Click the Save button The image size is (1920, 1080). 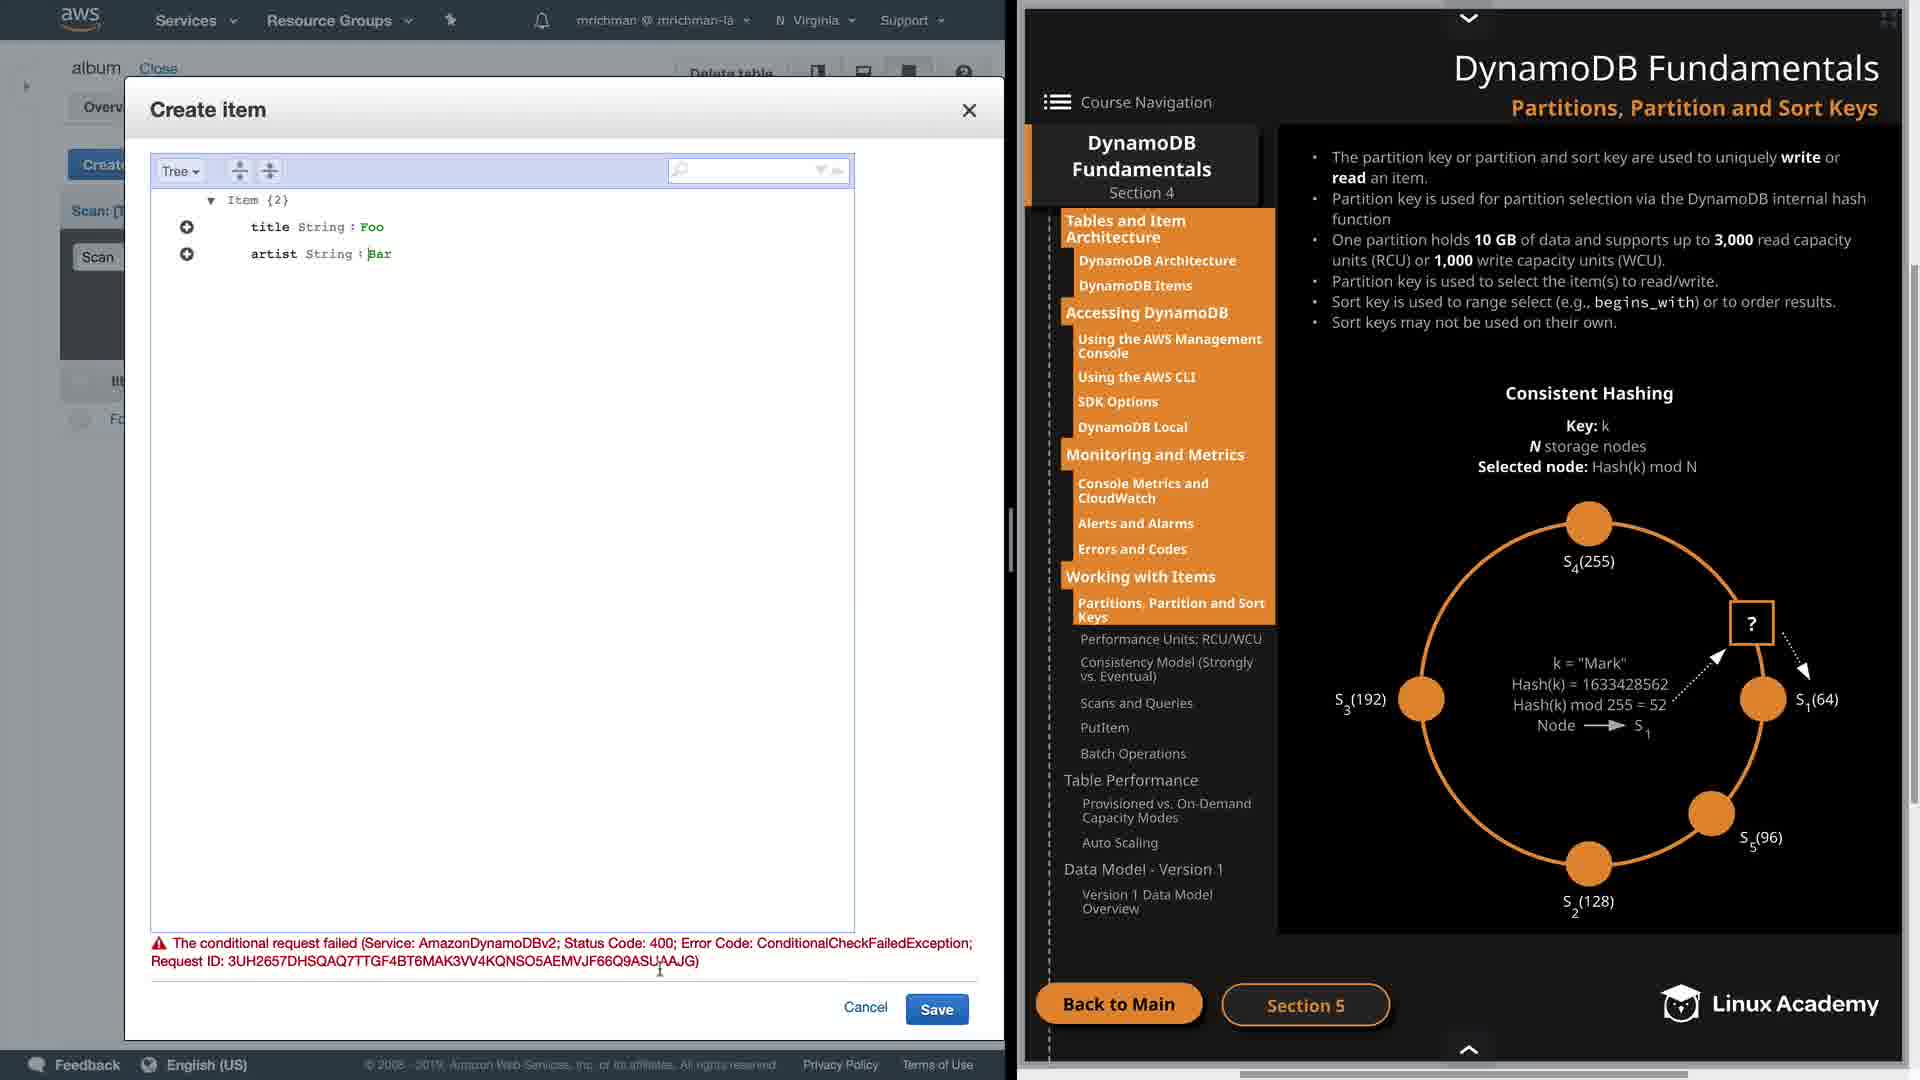tap(936, 1009)
